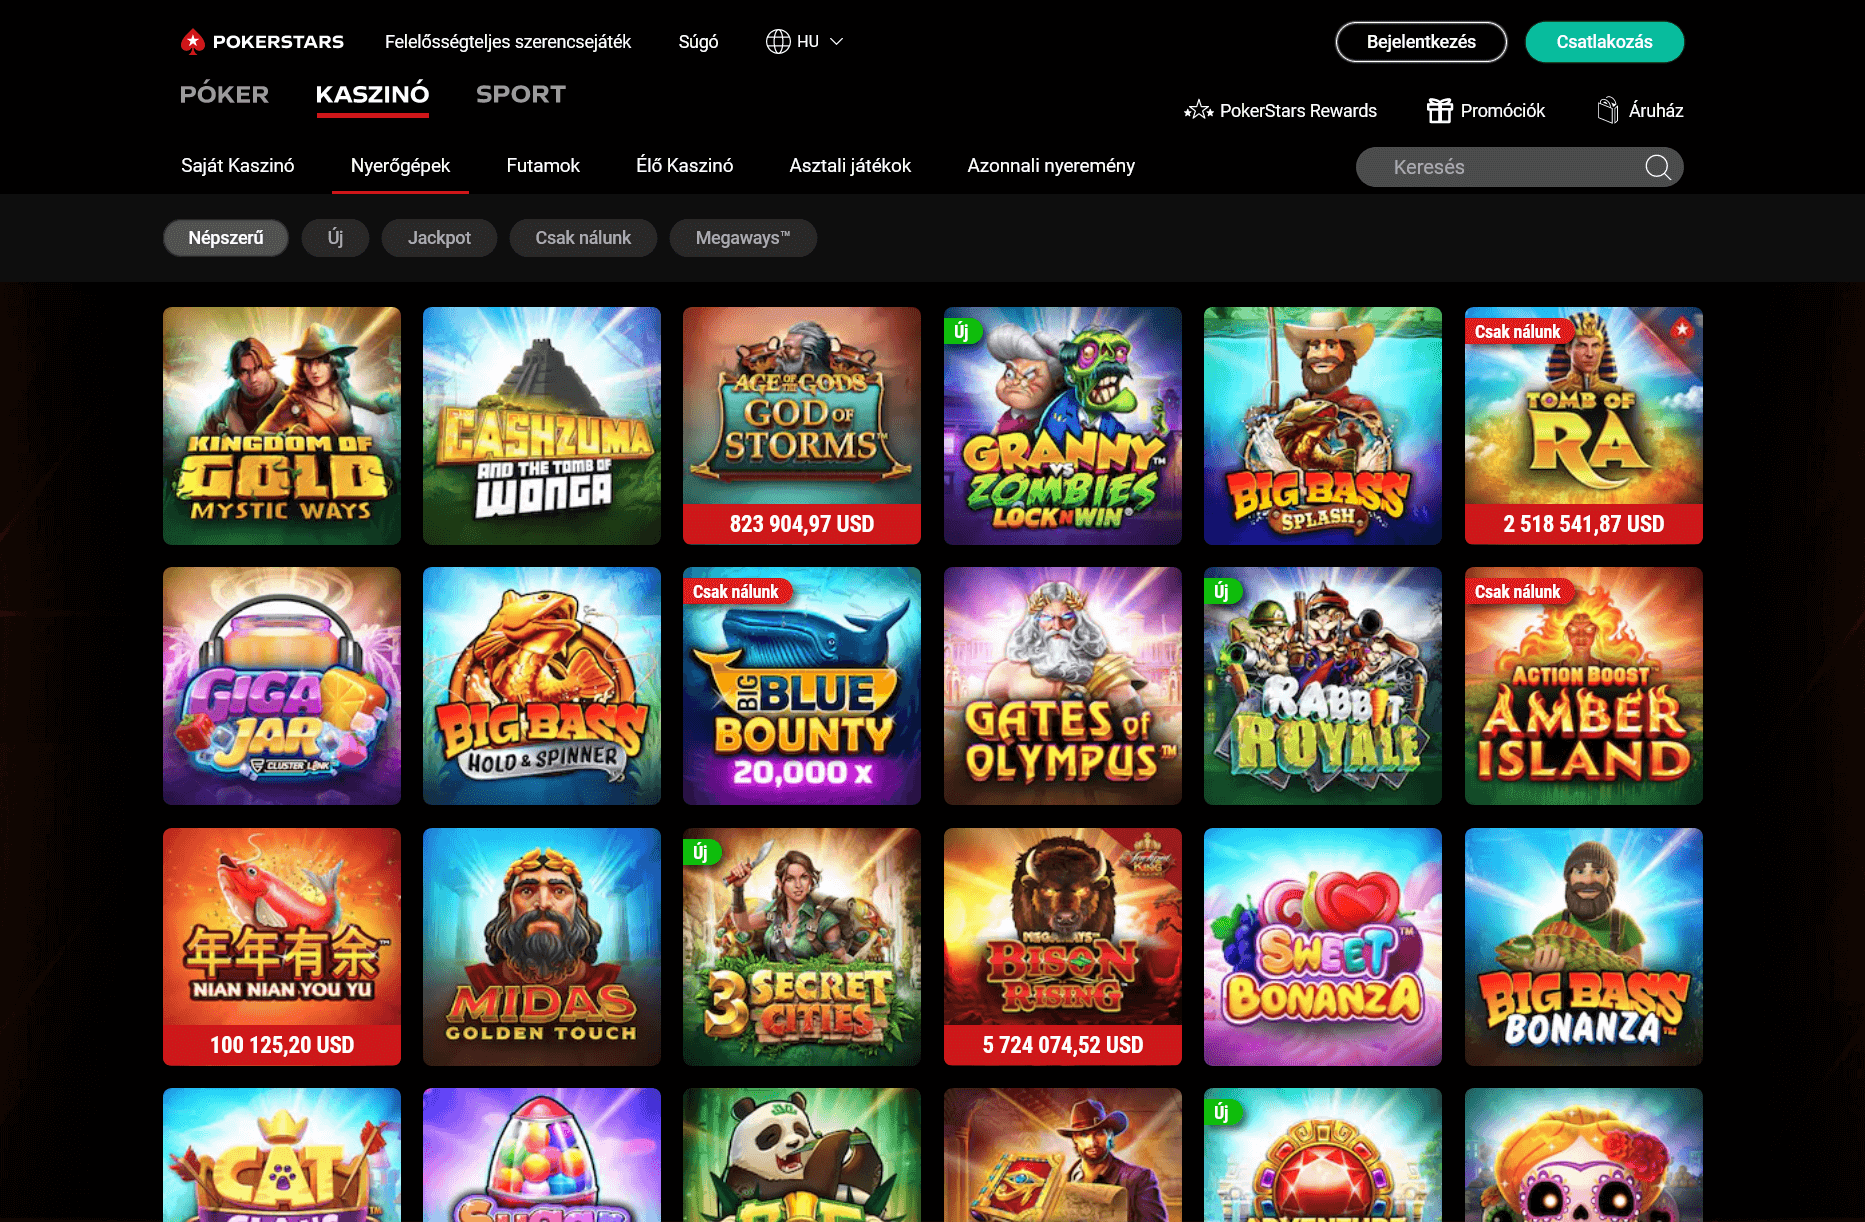This screenshot has height=1222, width=1865.
Task: Open Big Bass Splash game
Action: 1323,426
